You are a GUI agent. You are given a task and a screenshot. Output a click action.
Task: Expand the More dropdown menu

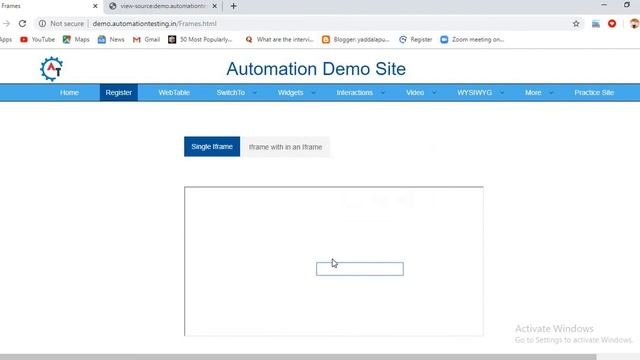tap(539, 93)
